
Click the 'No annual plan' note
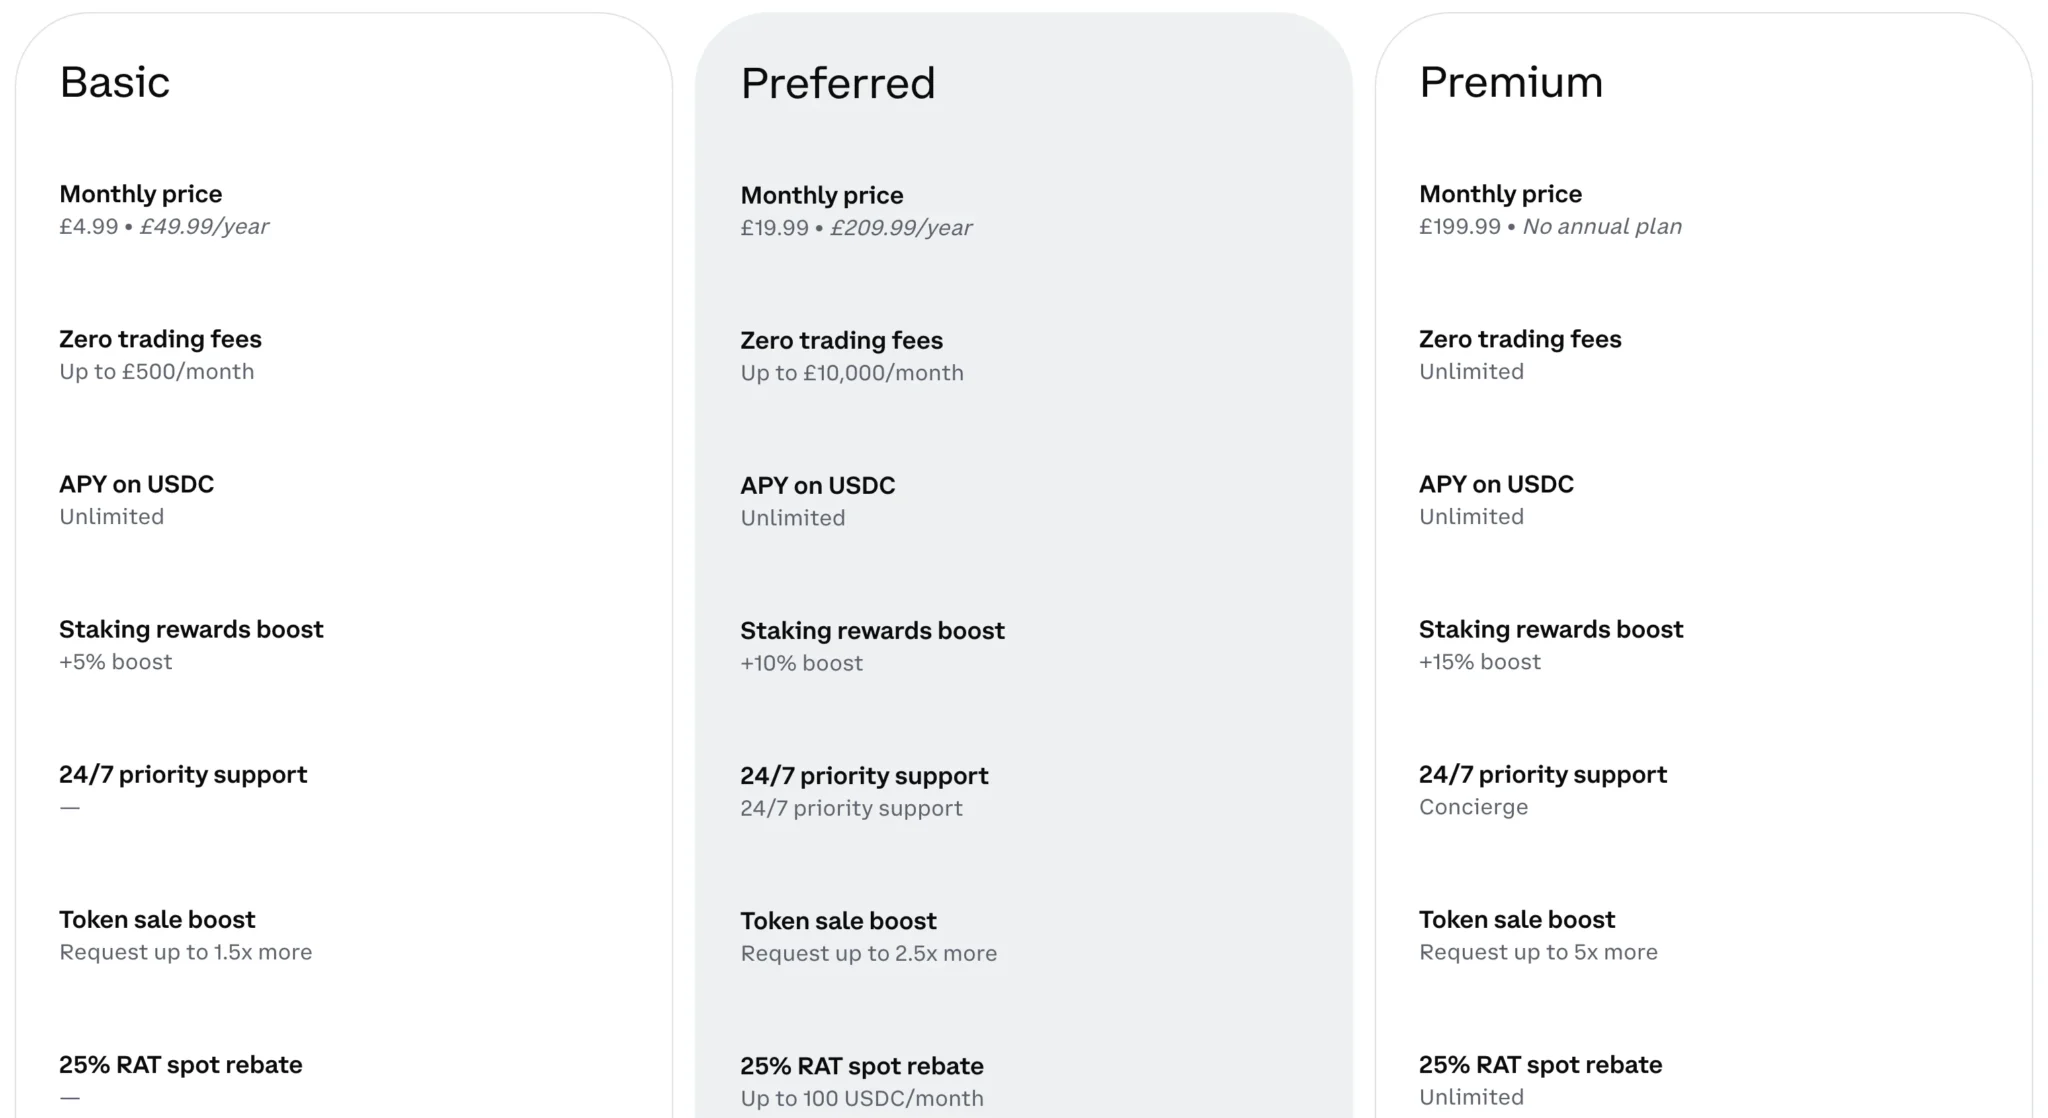click(x=1601, y=227)
